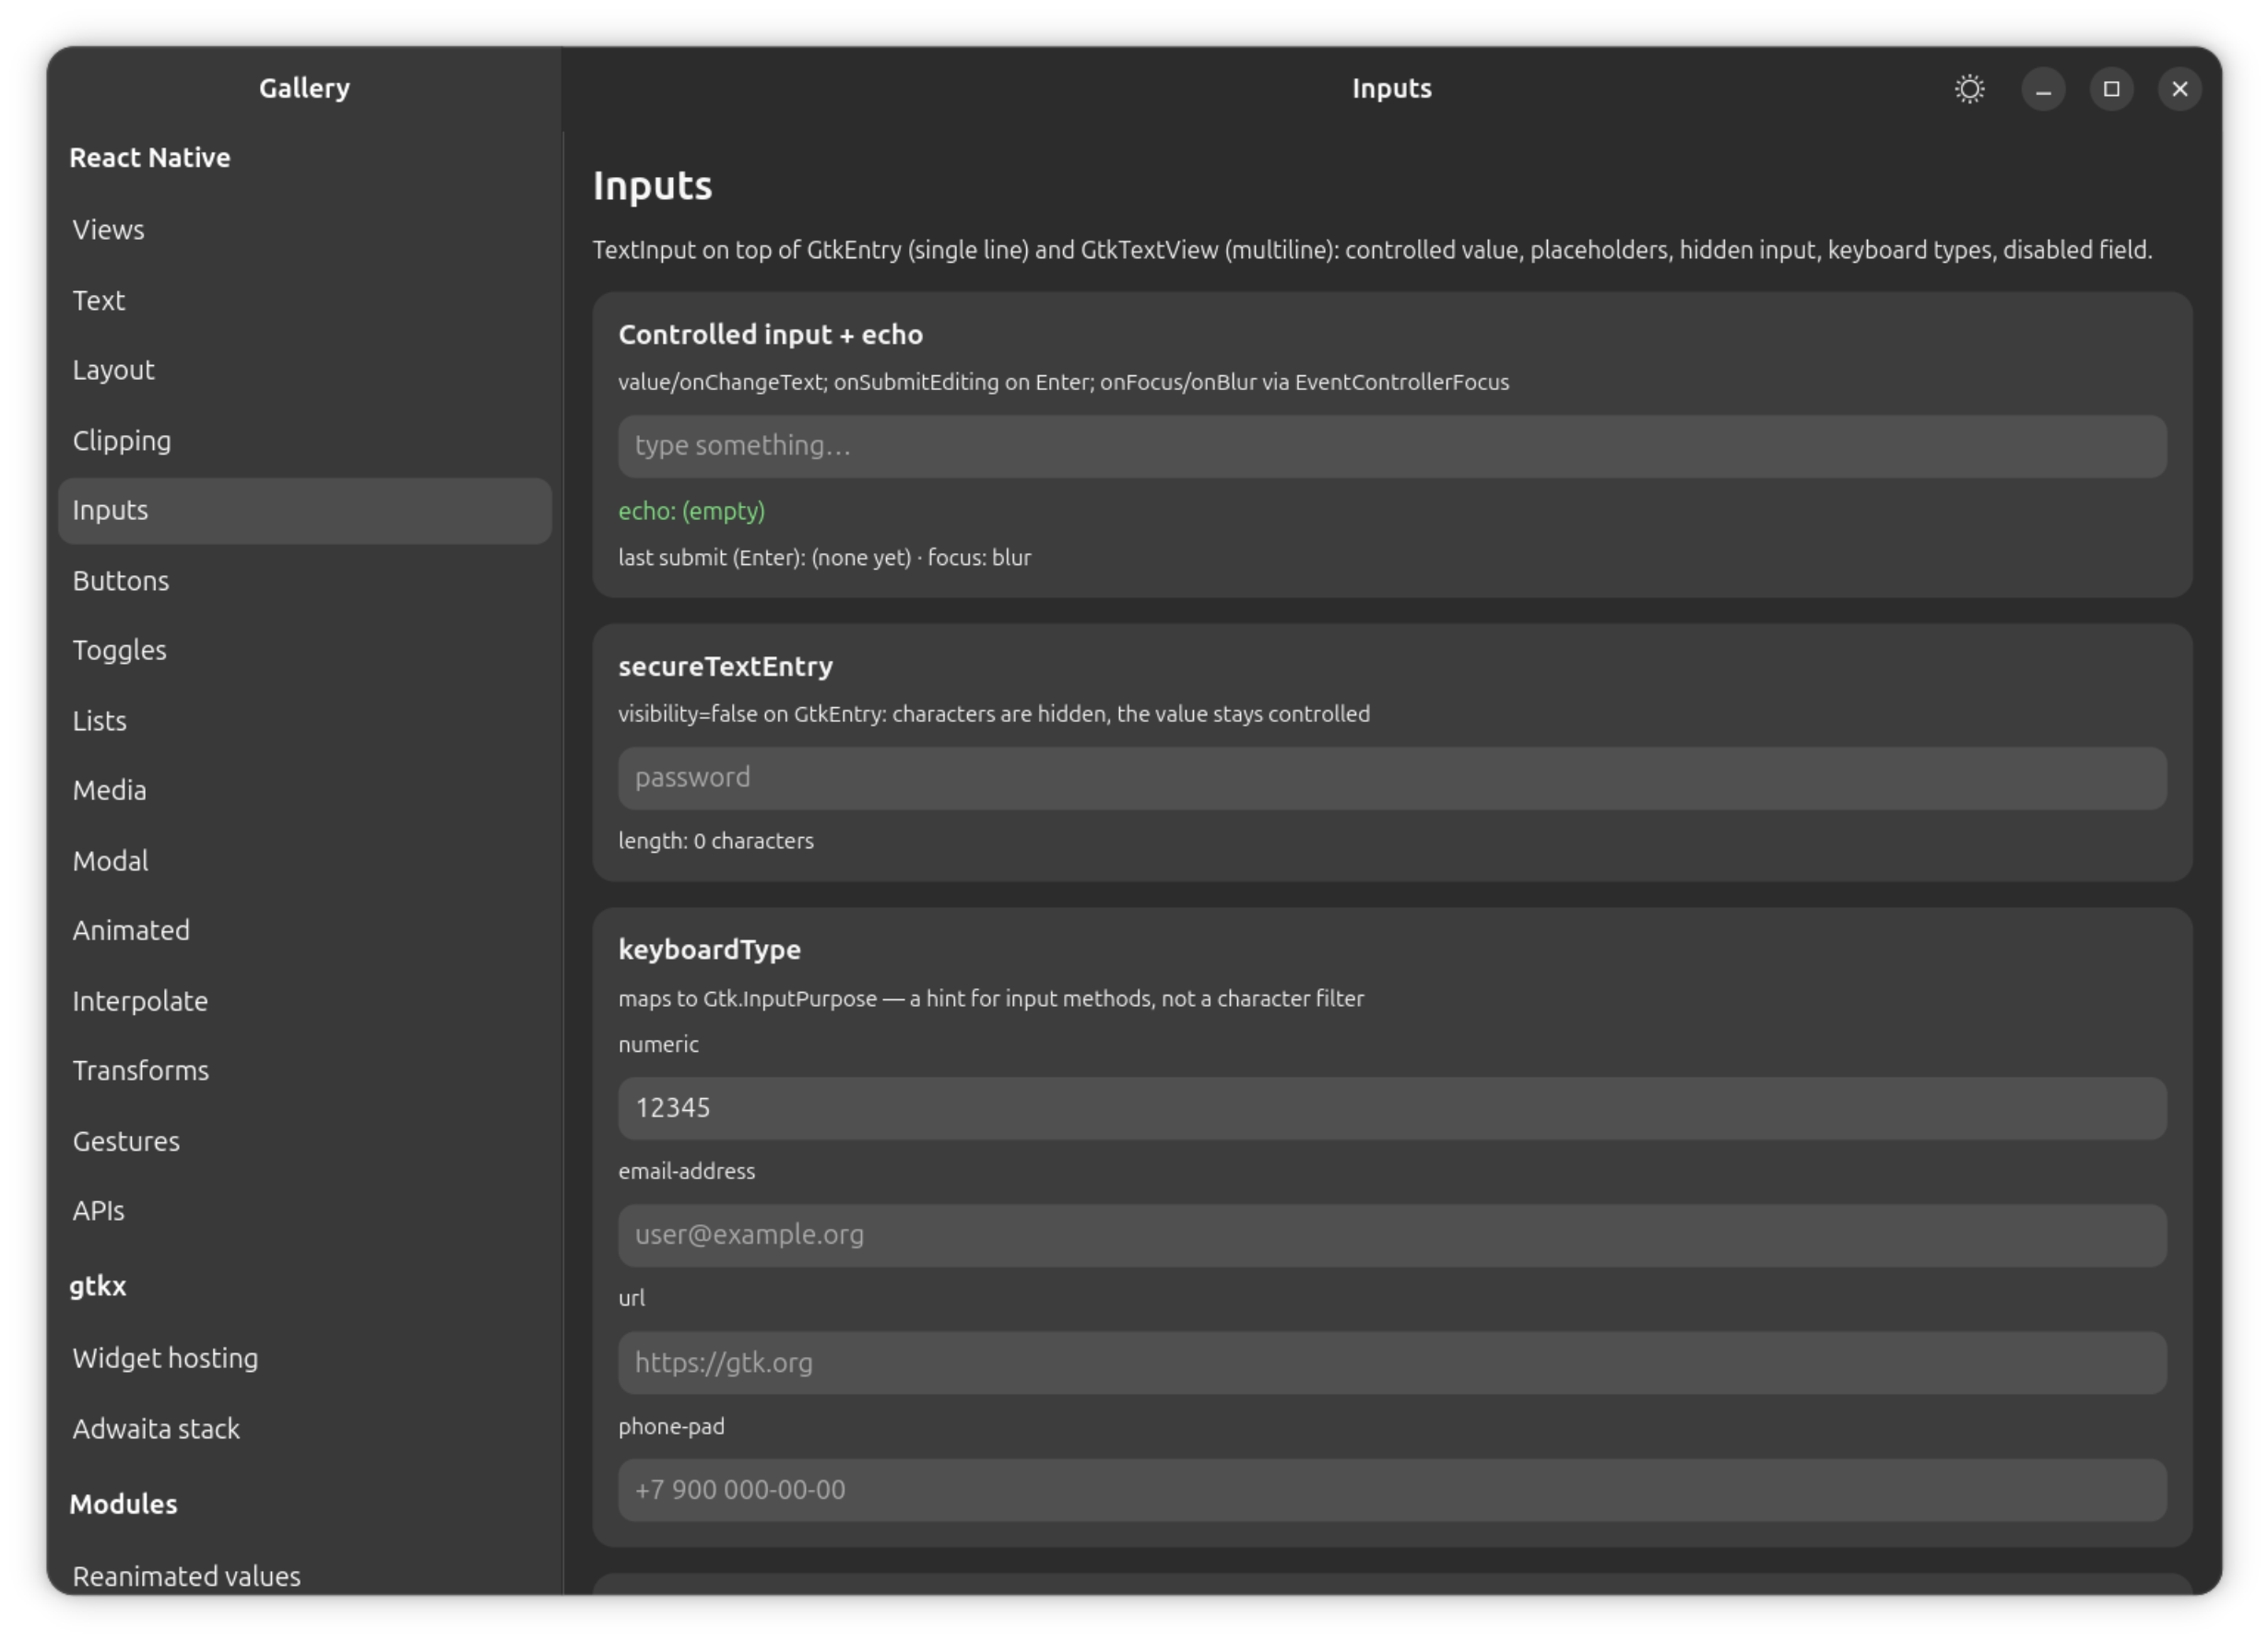Viewport: 2268px width, 1641px height.
Task: Go to Transforms sidebar entry
Action: tap(305, 1070)
